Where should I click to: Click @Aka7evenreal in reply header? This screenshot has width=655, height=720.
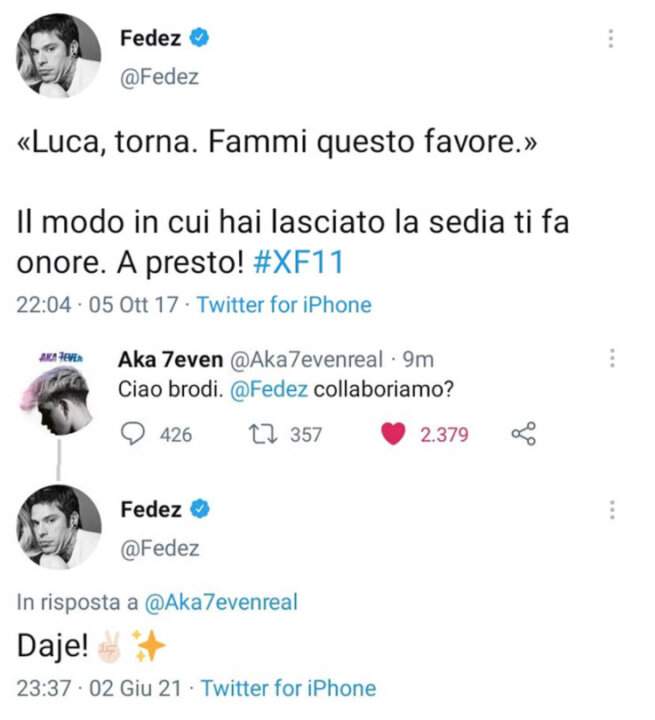coord(221,602)
